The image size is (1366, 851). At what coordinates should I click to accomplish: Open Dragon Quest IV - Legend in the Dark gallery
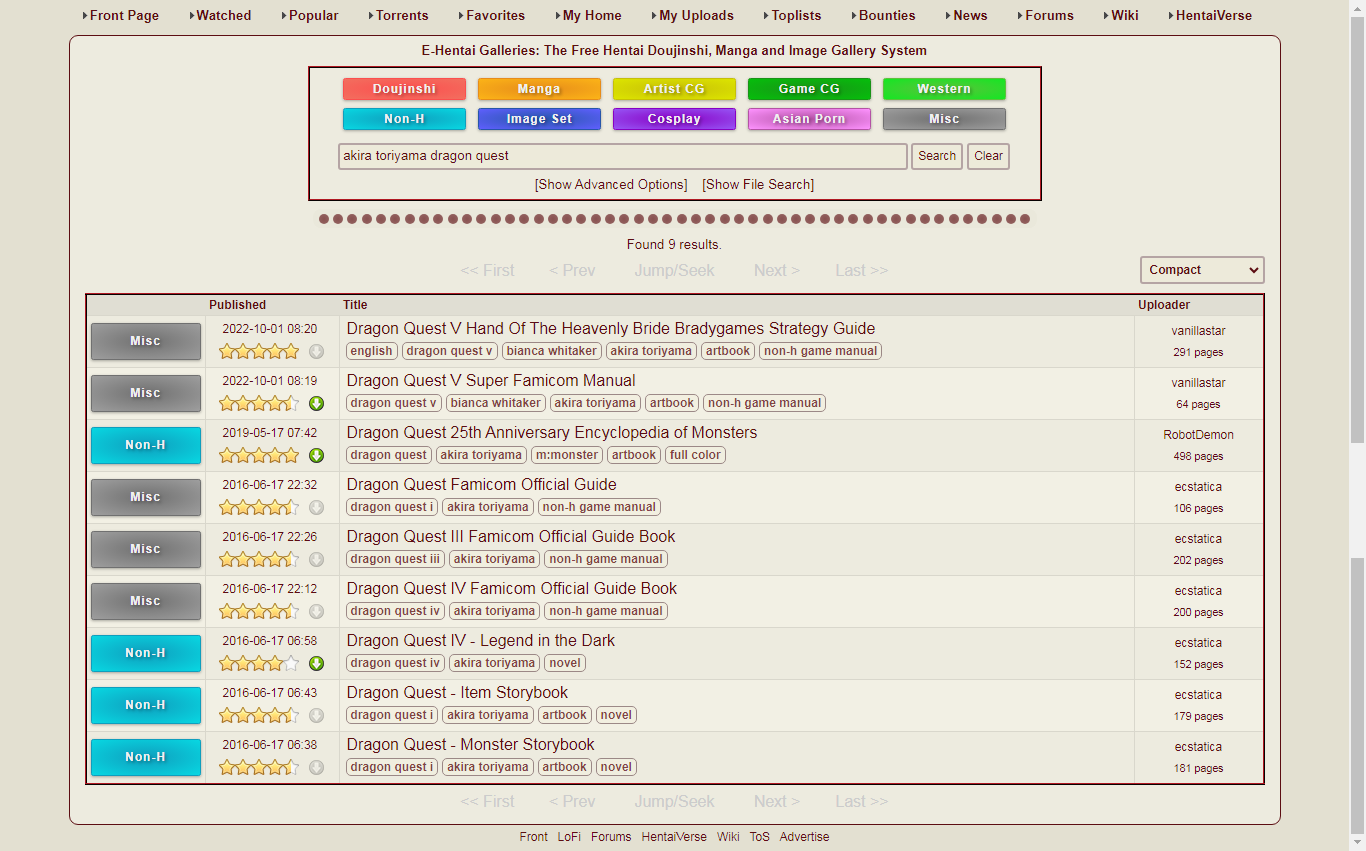pos(481,641)
